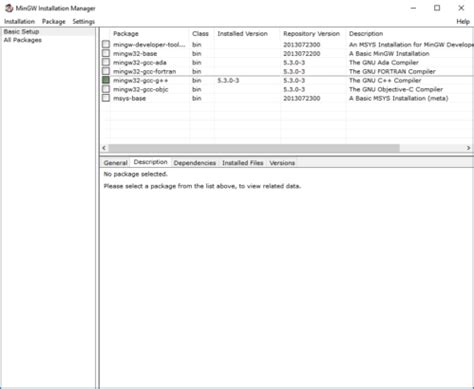The image size is (474, 389).
Task: Switch to the Description tab
Action: click(x=150, y=162)
